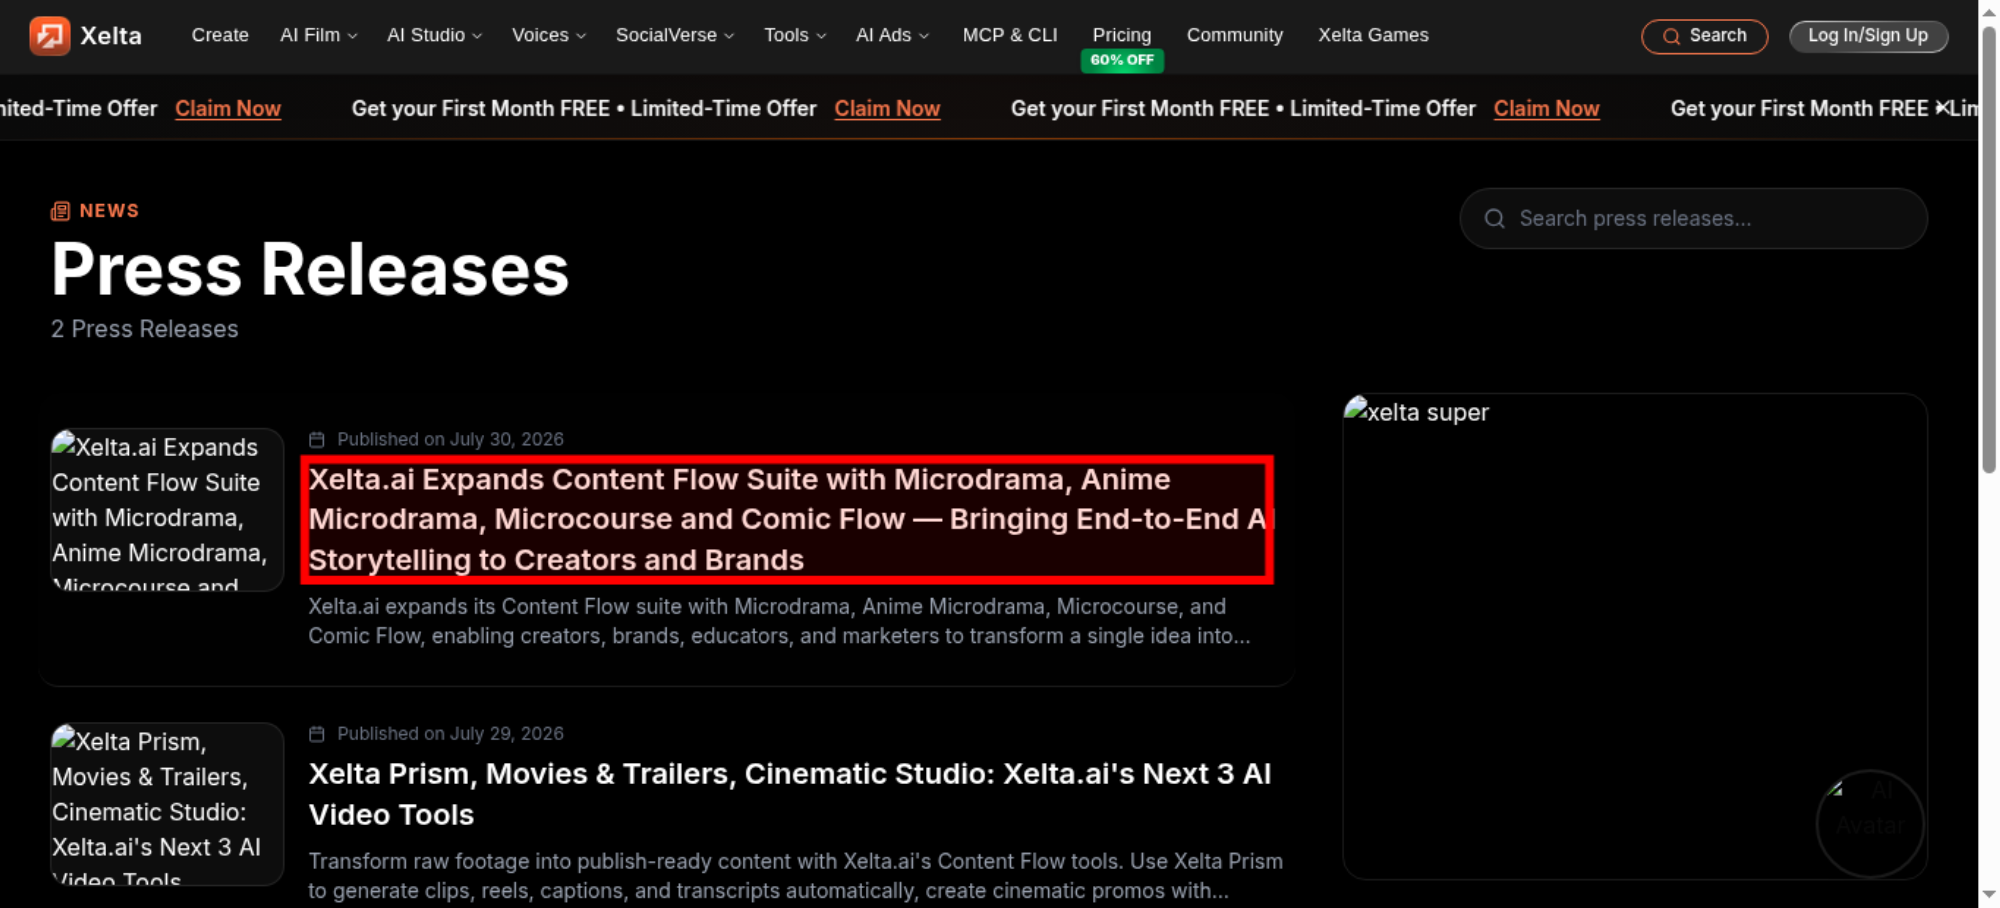
Task: Click calendar icon for July 29 release
Action: pos(317,734)
